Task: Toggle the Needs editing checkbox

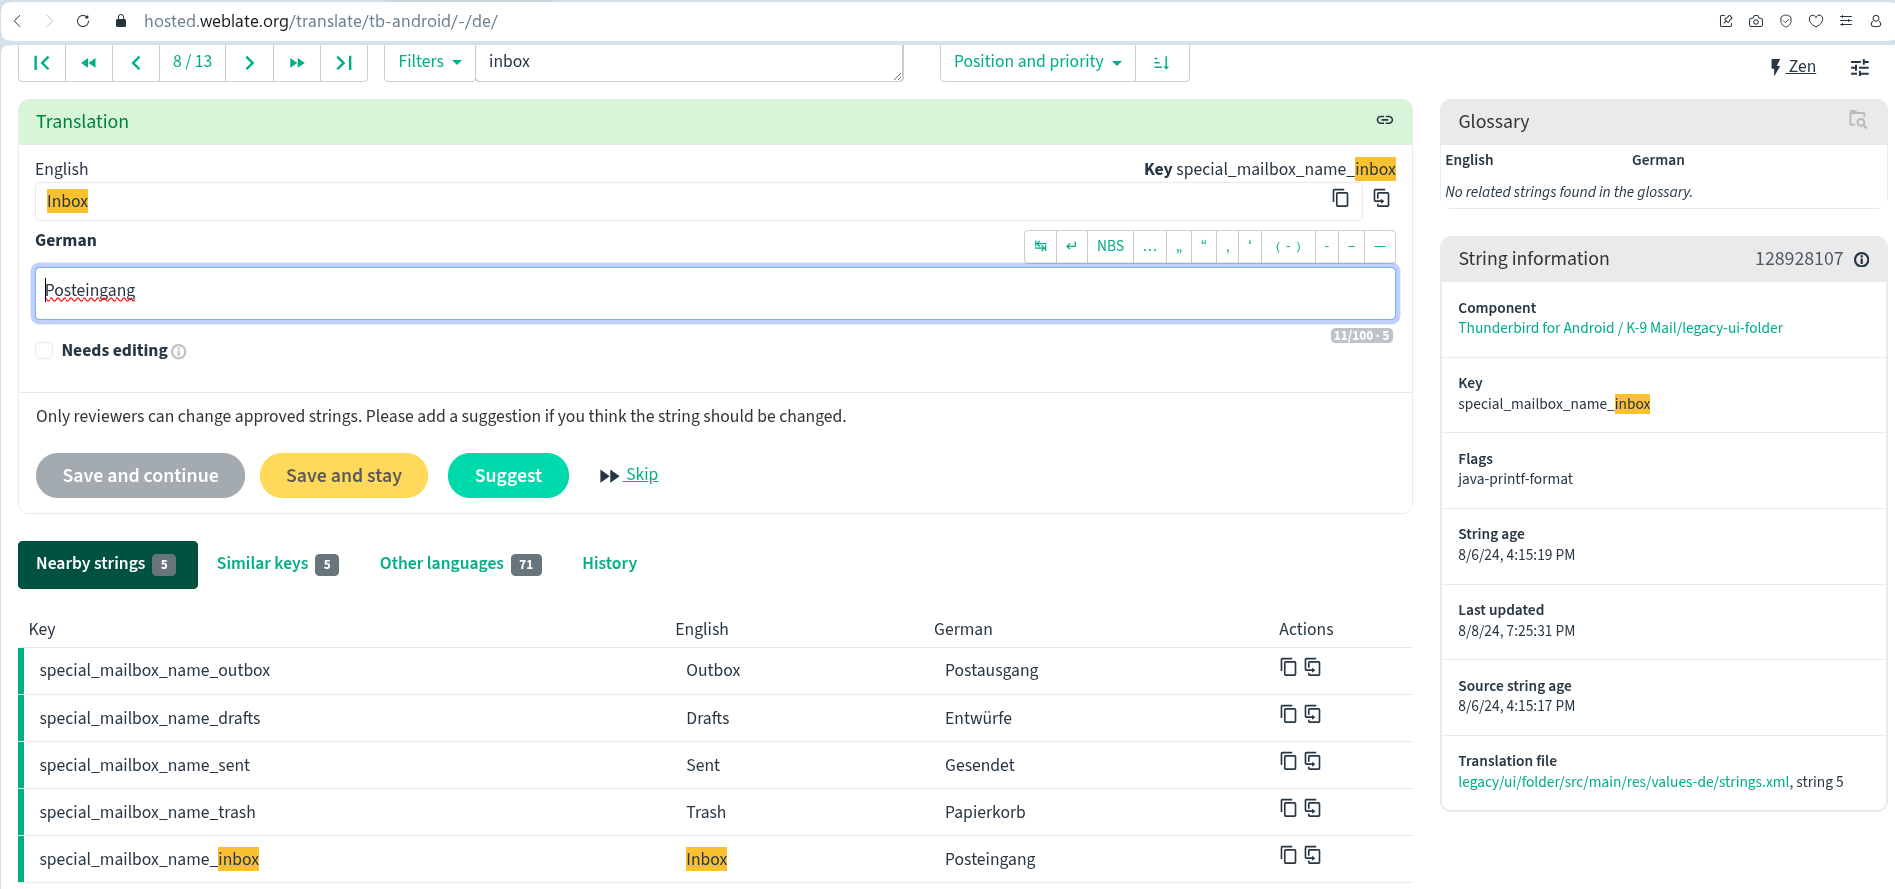Action: [x=44, y=350]
